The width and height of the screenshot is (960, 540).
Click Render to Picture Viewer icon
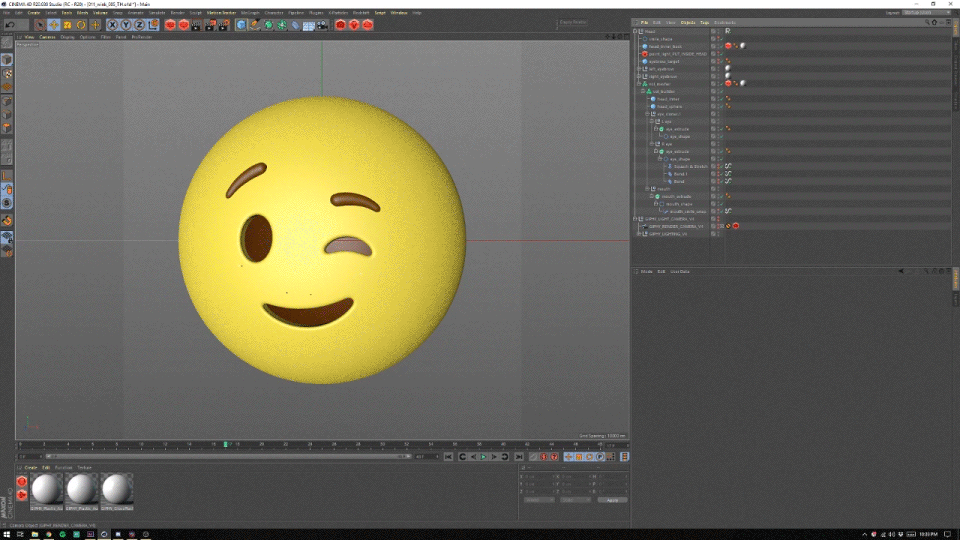pyautogui.click(x=210, y=25)
